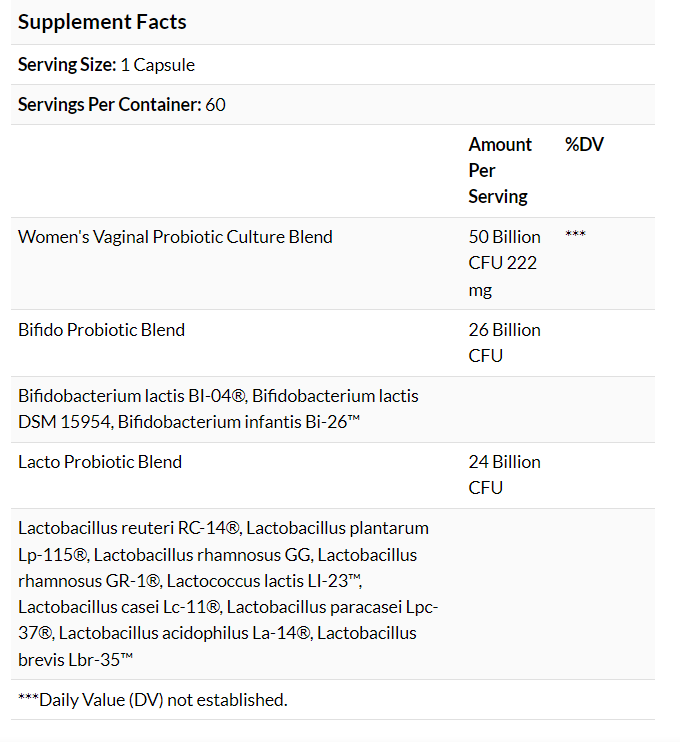The height and width of the screenshot is (742, 680).
Task: Click the 26 Billion CFU amount
Action: [x=504, y=342]
